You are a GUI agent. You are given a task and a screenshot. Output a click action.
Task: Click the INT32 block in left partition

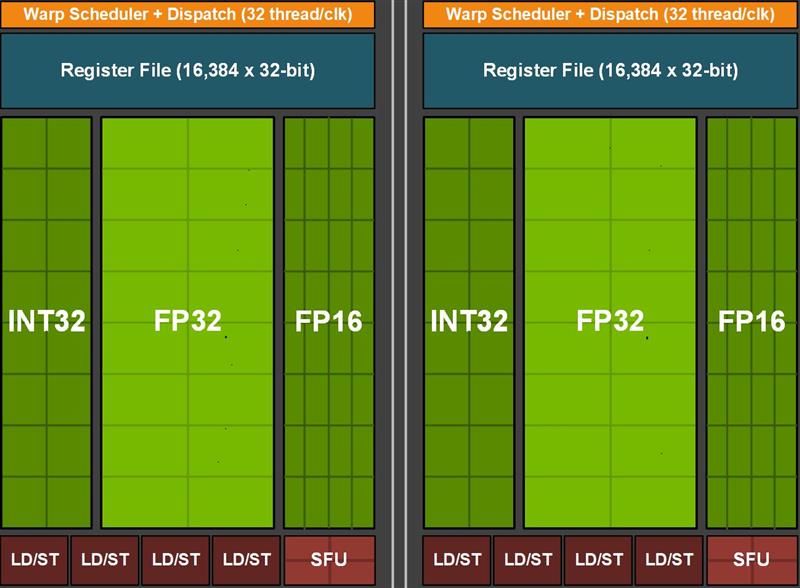[46, 323]
